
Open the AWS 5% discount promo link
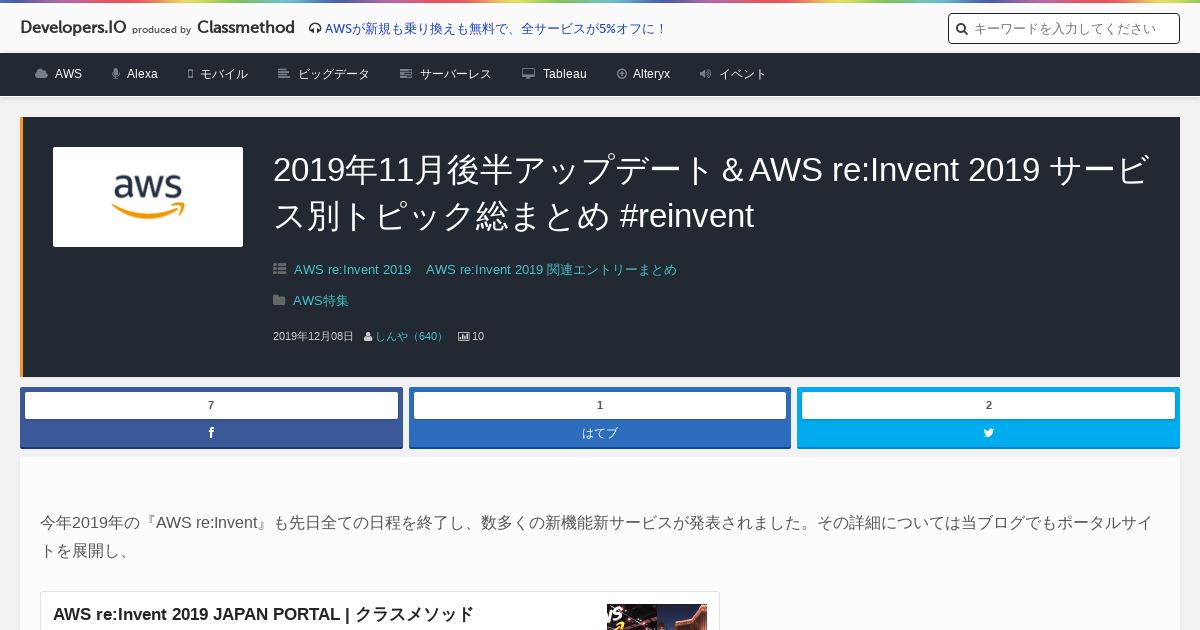pyautogui.click(x=496, y=29)
